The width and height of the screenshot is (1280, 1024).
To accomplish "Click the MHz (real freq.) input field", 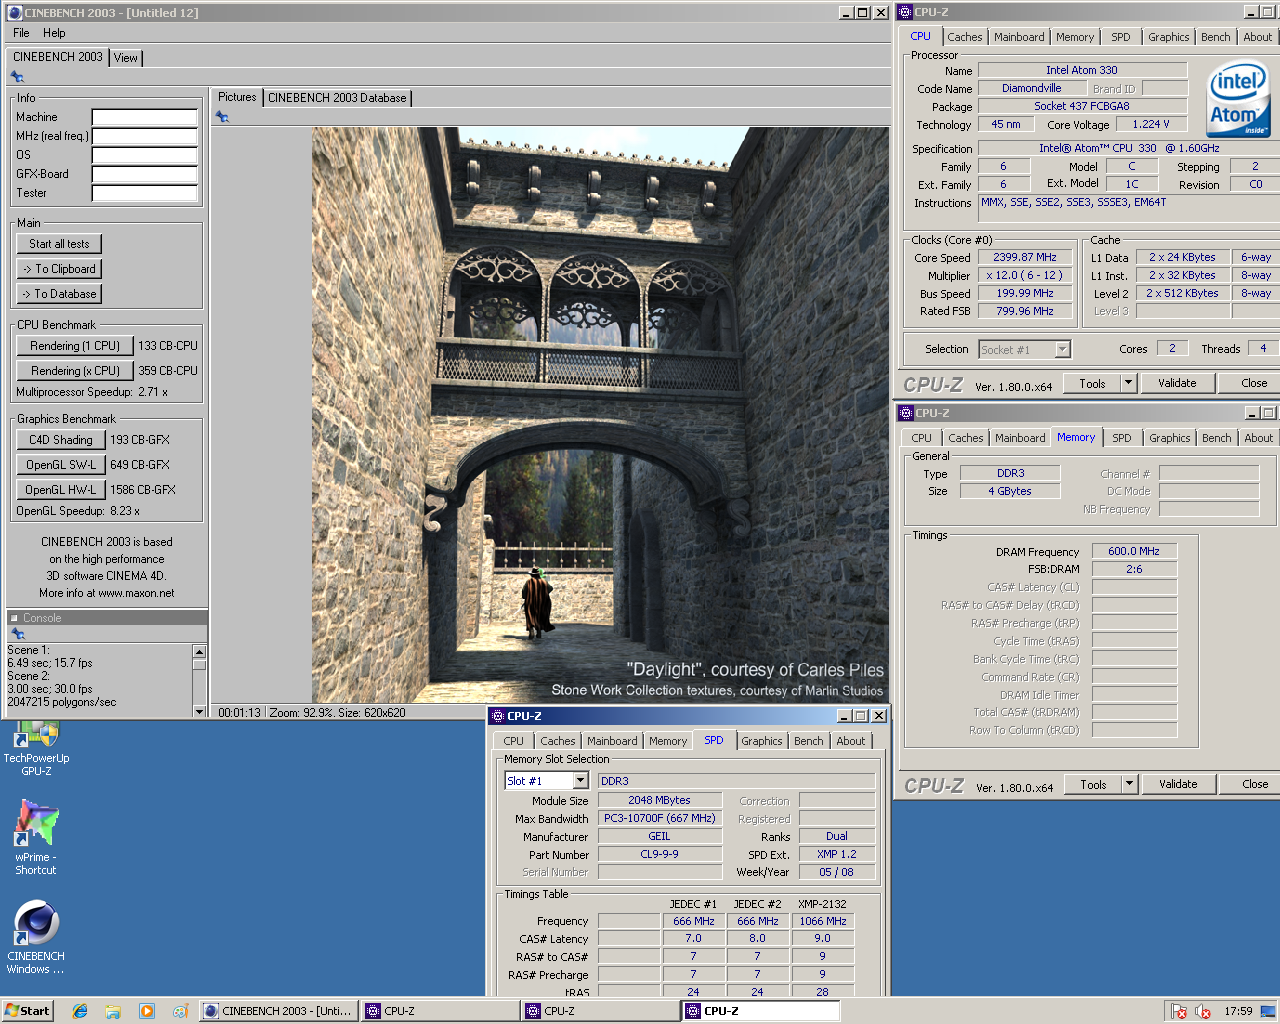I will click(x=145, y=136).
